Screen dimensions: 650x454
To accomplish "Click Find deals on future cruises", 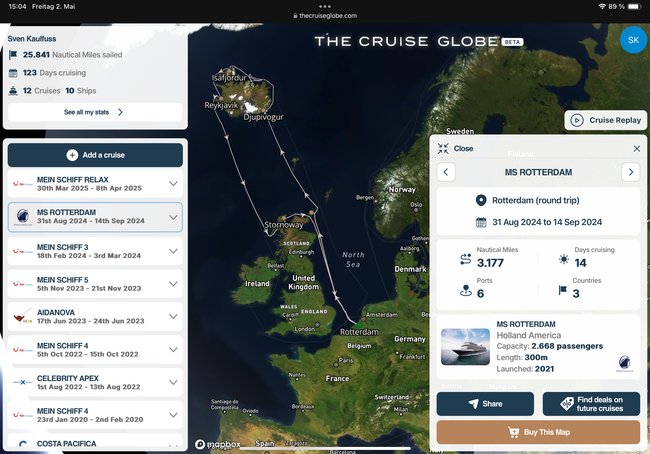I will [591, 404].
